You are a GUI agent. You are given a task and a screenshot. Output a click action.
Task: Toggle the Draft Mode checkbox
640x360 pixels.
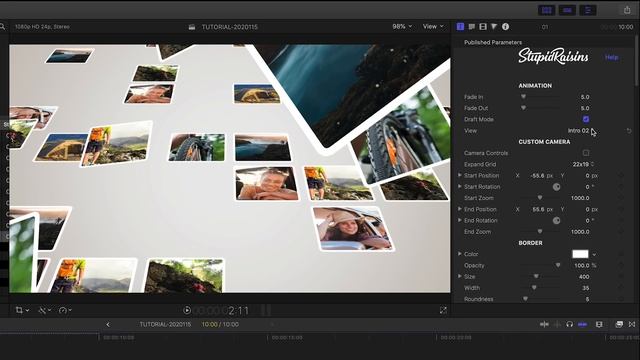[x=586, y=119]
